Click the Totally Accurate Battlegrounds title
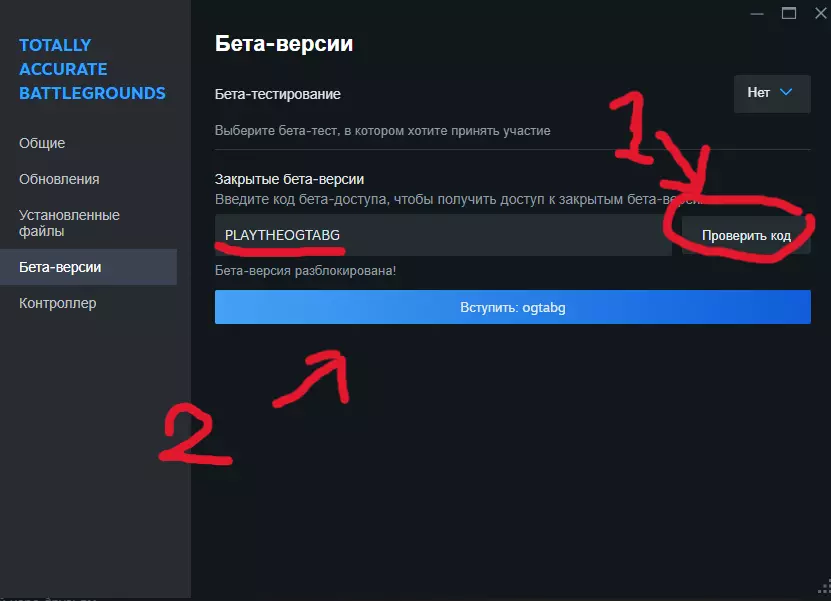 coord(92,69)
